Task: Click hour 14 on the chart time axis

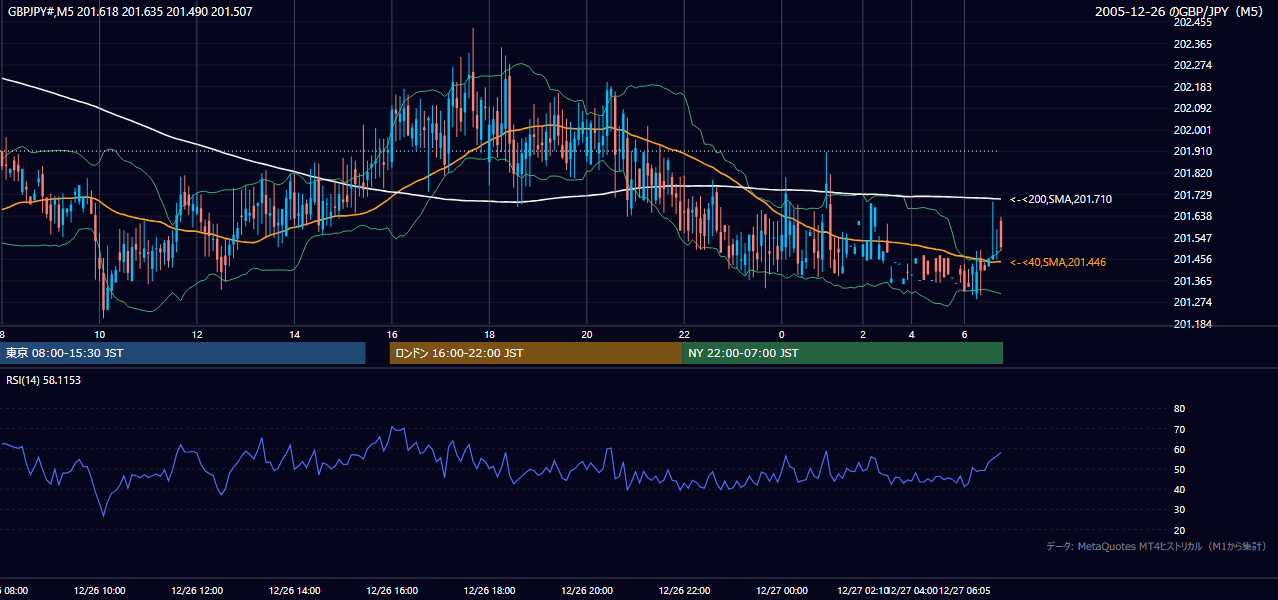Action: pos(295,334)
